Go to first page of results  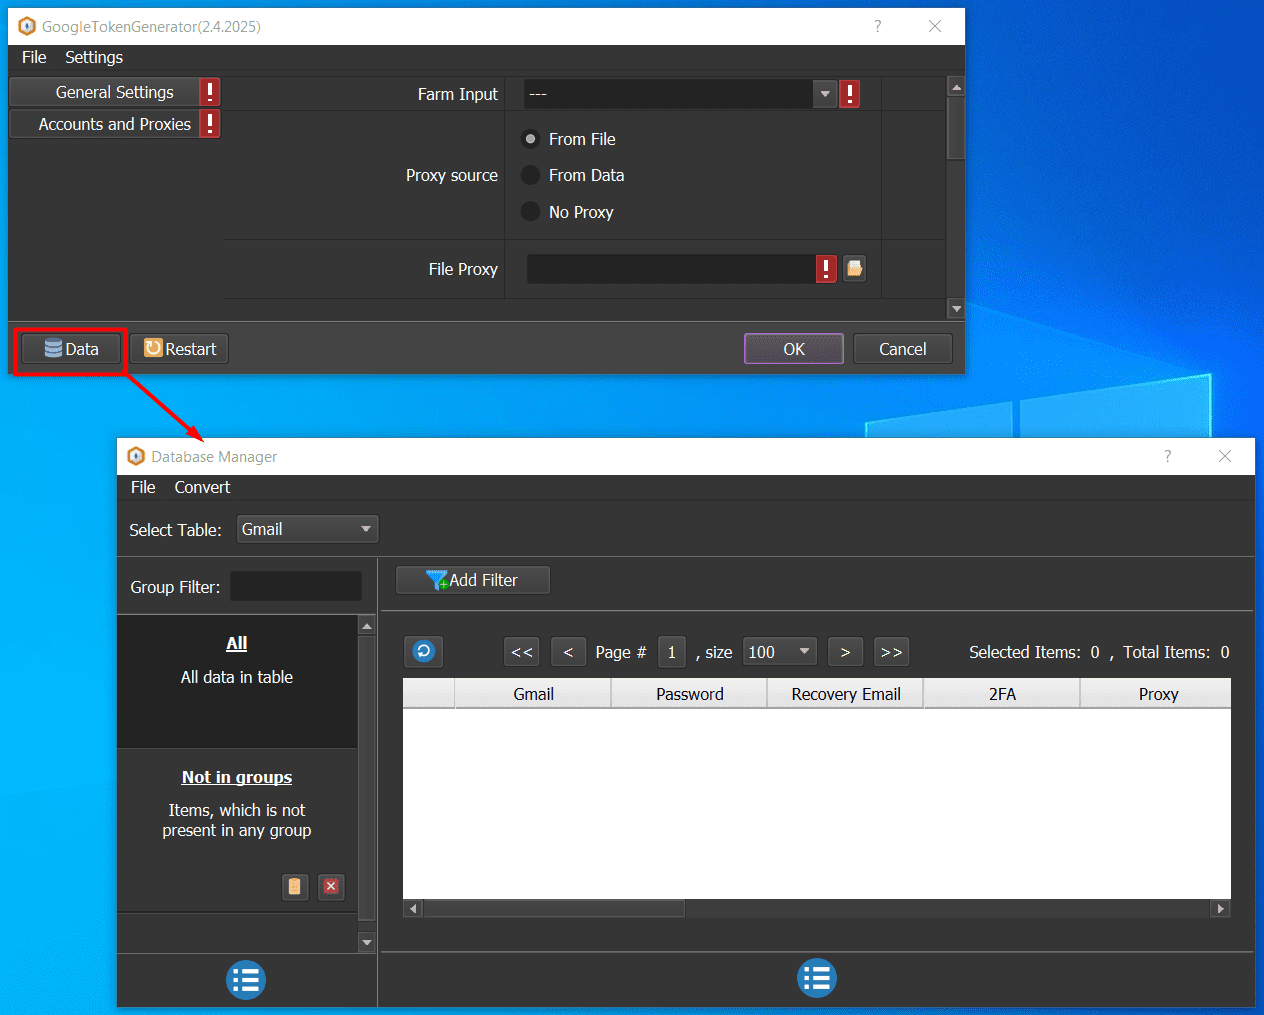click(522, 652)
